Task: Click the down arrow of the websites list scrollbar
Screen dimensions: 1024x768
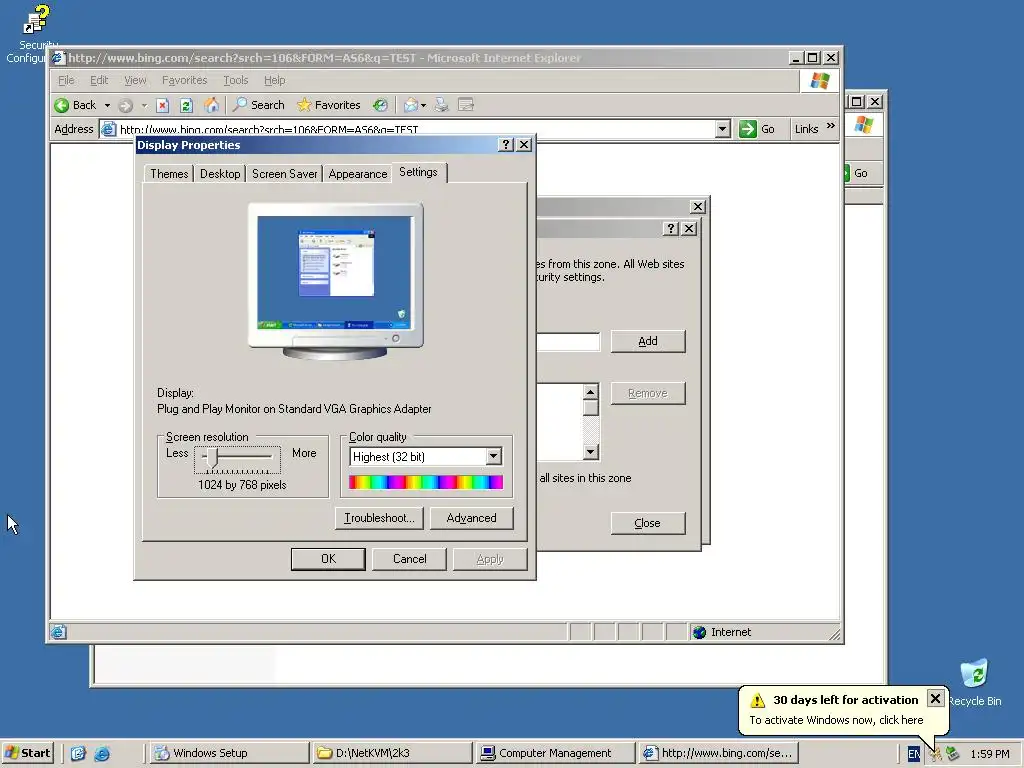Action: [x=590, y=452]
